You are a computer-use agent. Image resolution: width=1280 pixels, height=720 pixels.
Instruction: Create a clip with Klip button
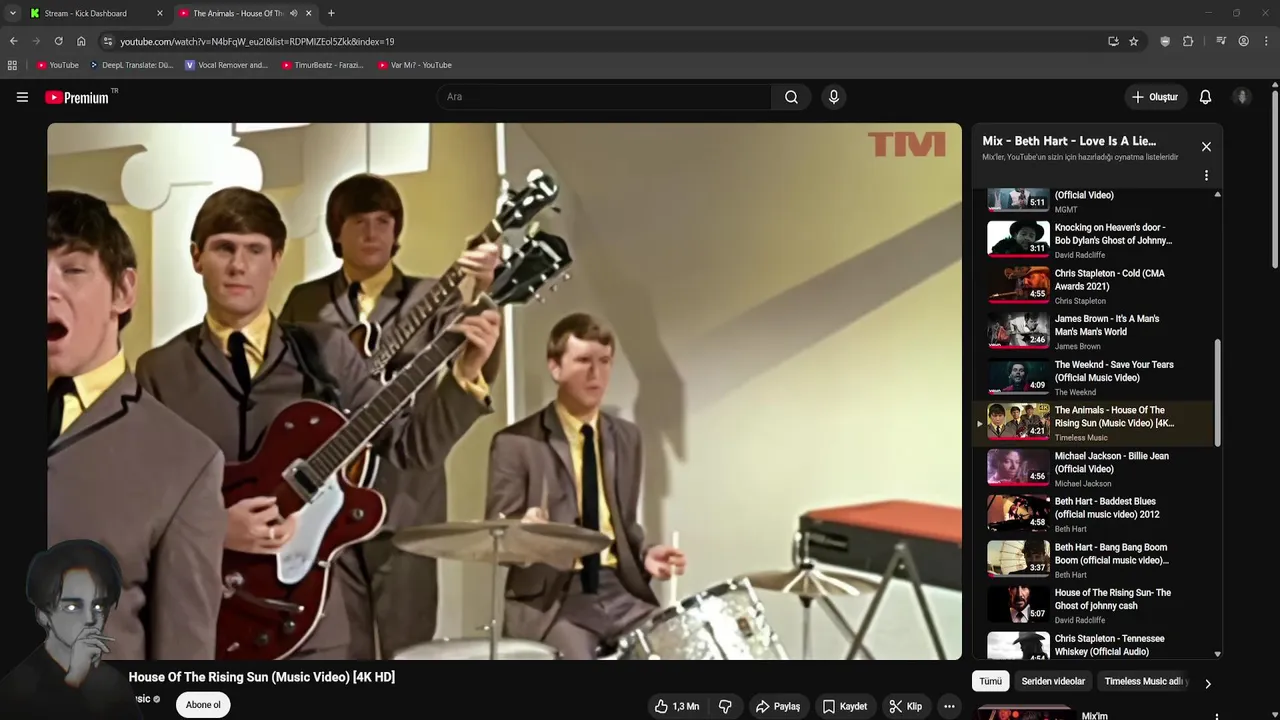point(906,706)
